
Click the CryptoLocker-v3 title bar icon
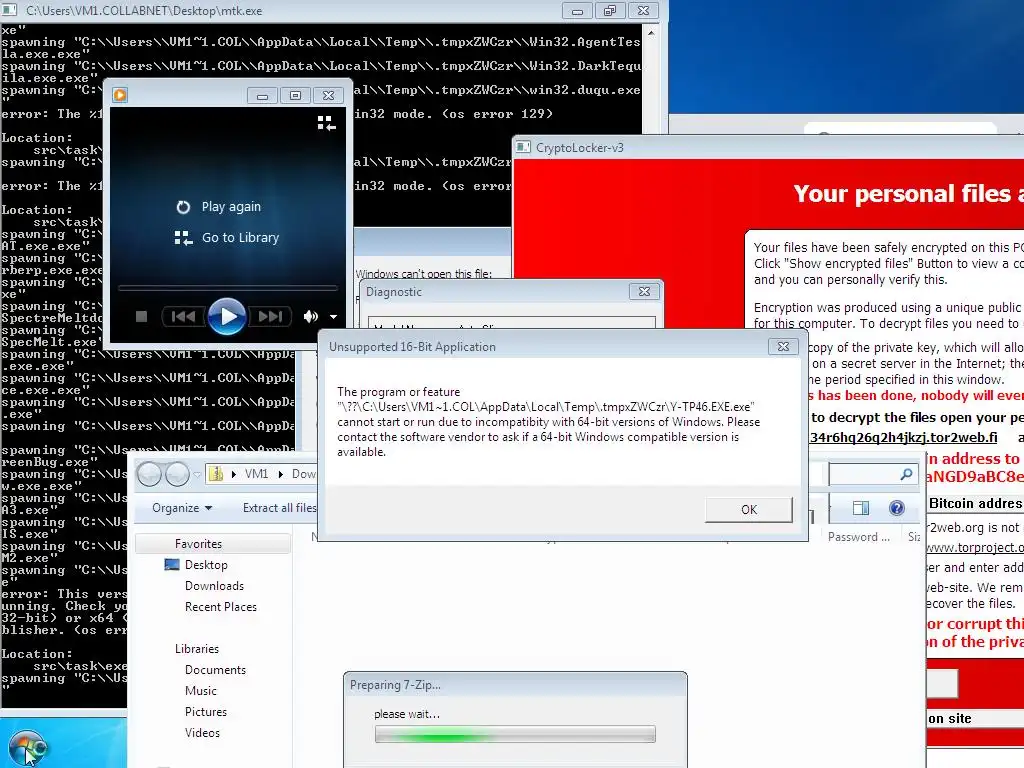(x=523, y=148)
